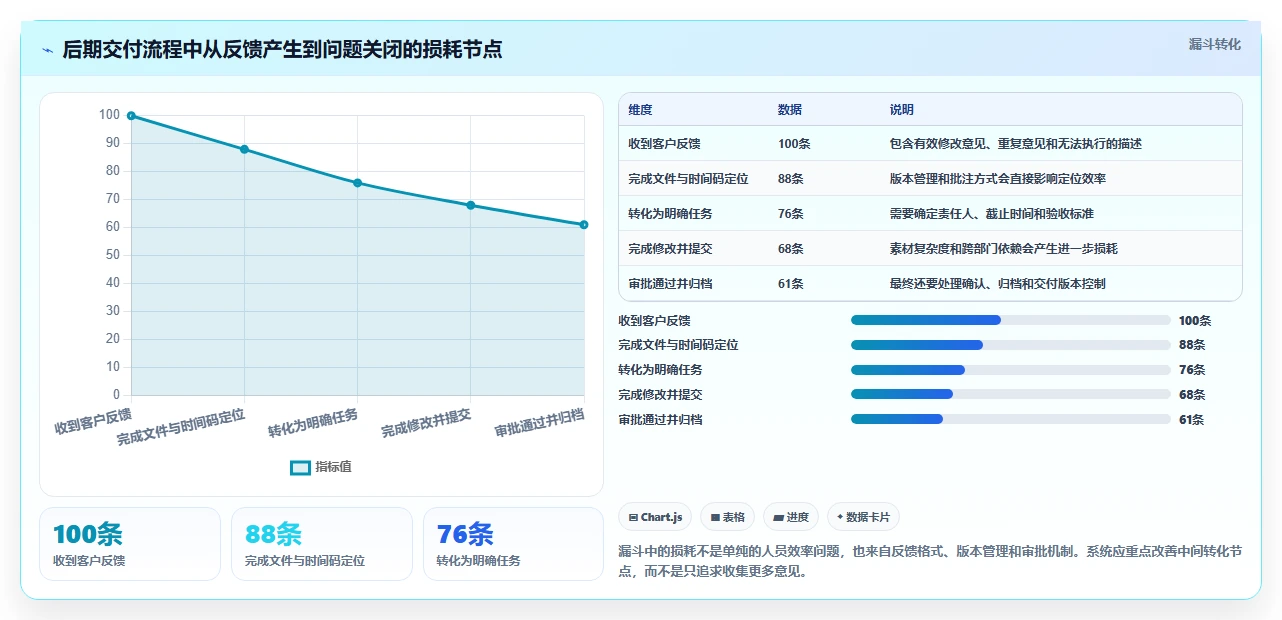Open the 76条 转化为明确任务 data card
Image resolution: width=1282 pixels, height=620 pixels.
(513, 544)
